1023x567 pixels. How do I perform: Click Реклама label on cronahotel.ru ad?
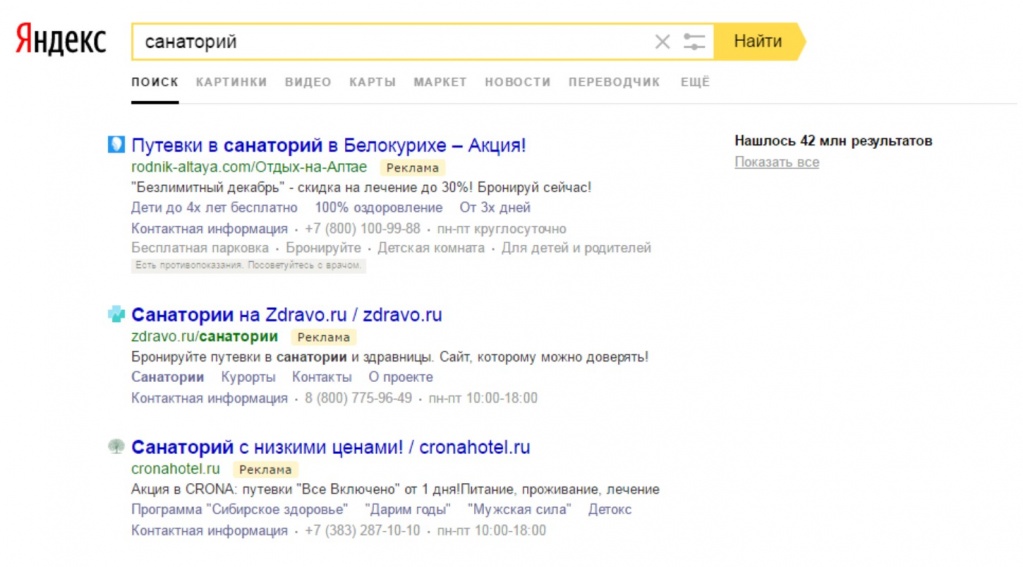point(265,470)
